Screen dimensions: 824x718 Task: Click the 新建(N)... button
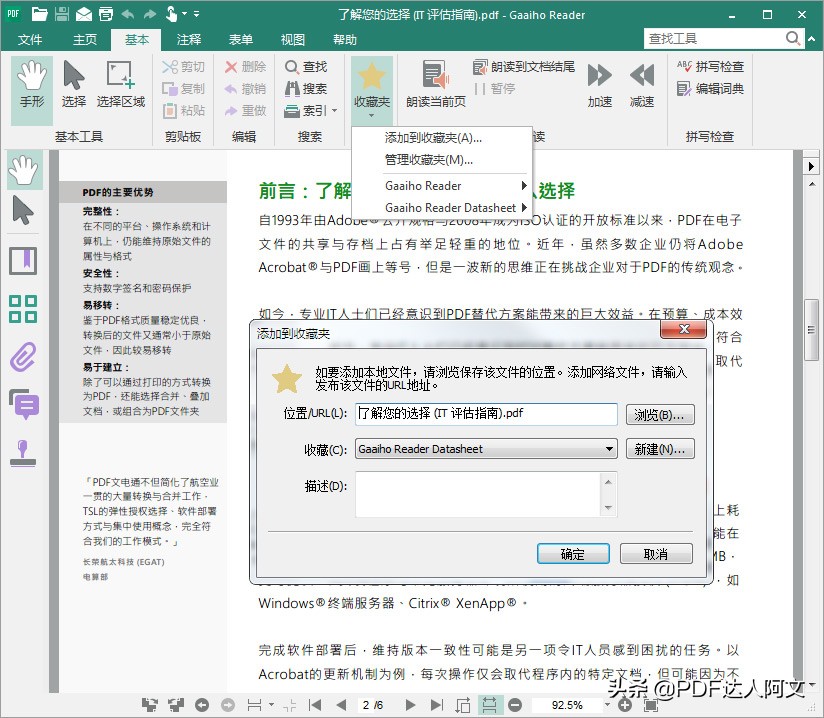[660, 449]
